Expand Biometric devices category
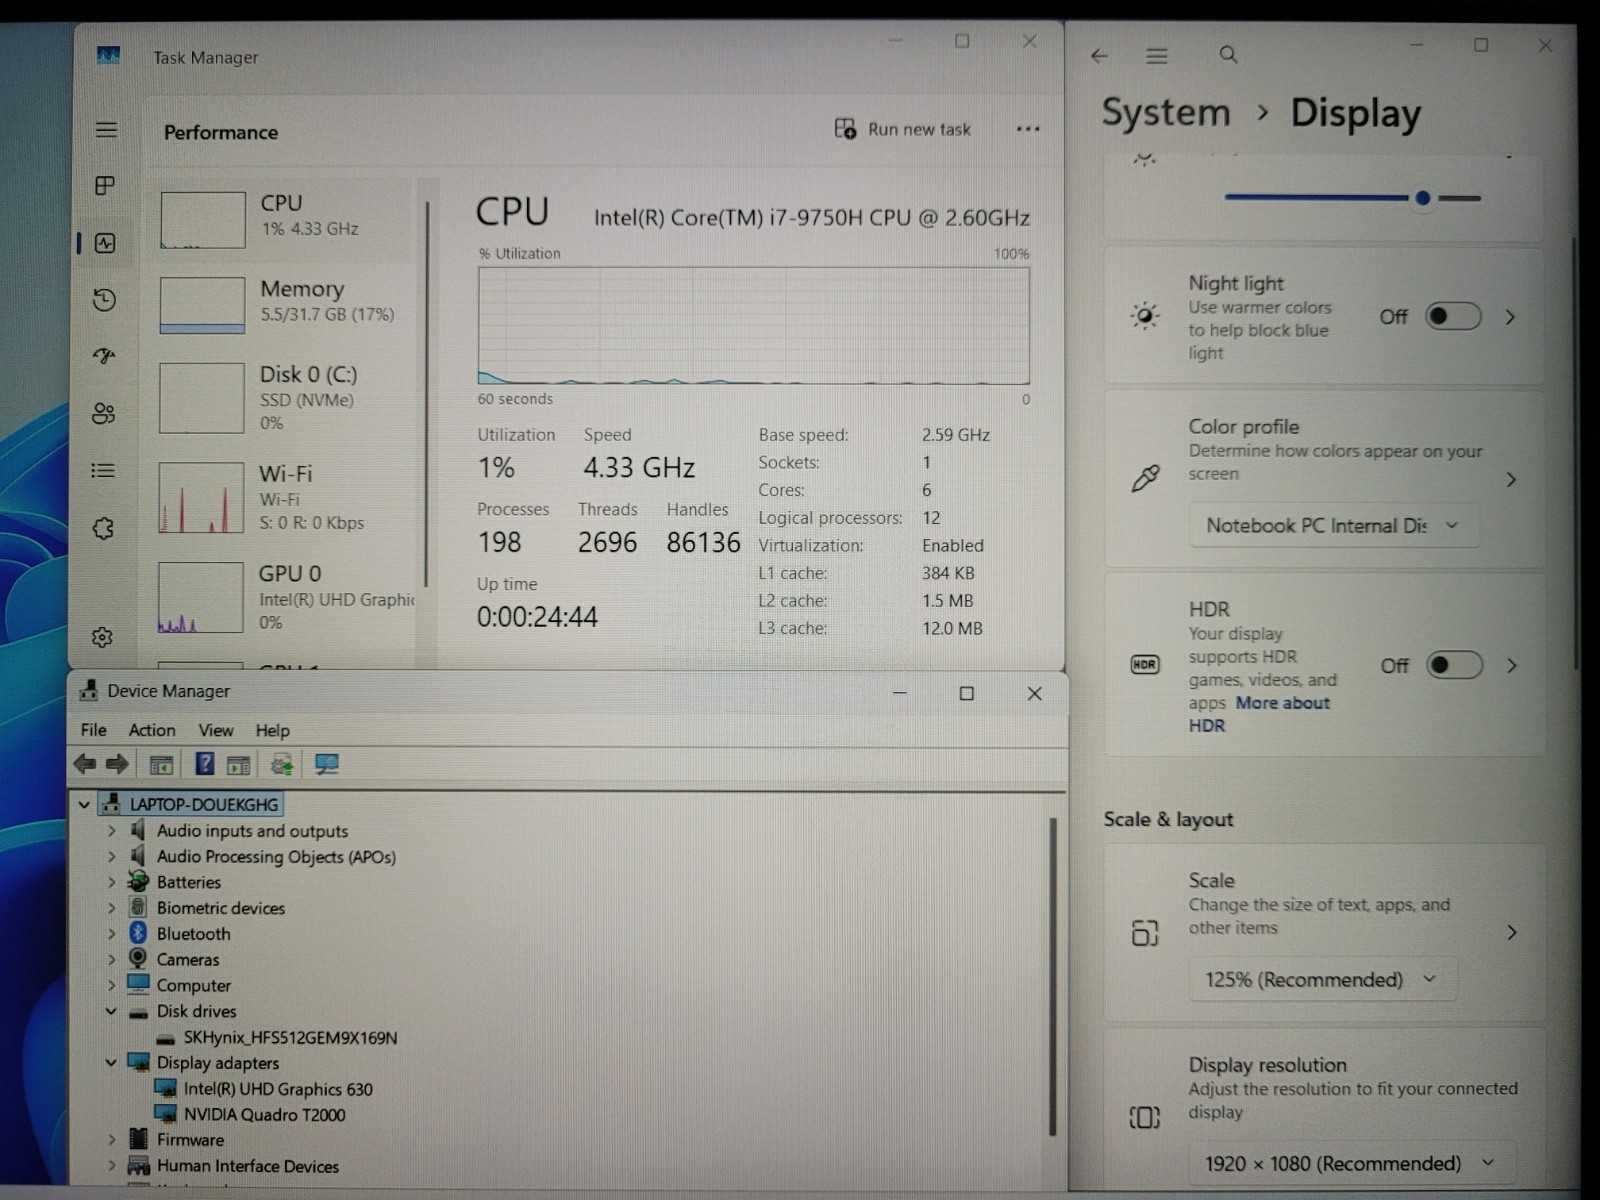This screenshot has height=1200, width=1600. point(111,908)
